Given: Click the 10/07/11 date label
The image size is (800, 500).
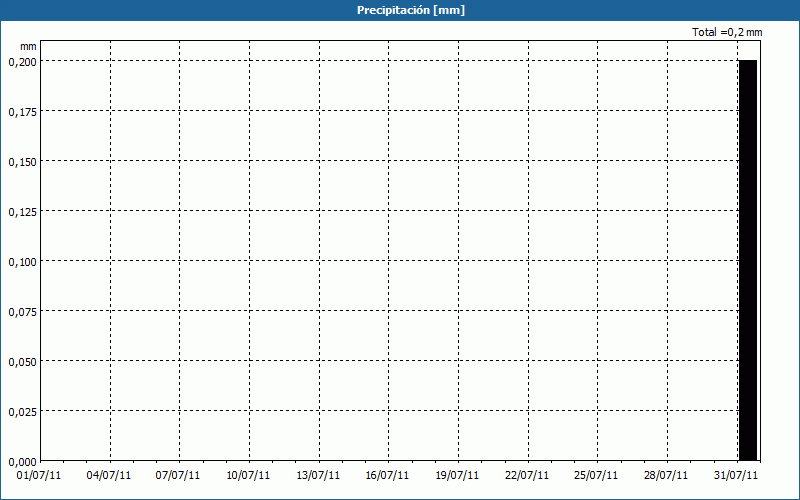Looking at the screenshot, I should [248, 475].
